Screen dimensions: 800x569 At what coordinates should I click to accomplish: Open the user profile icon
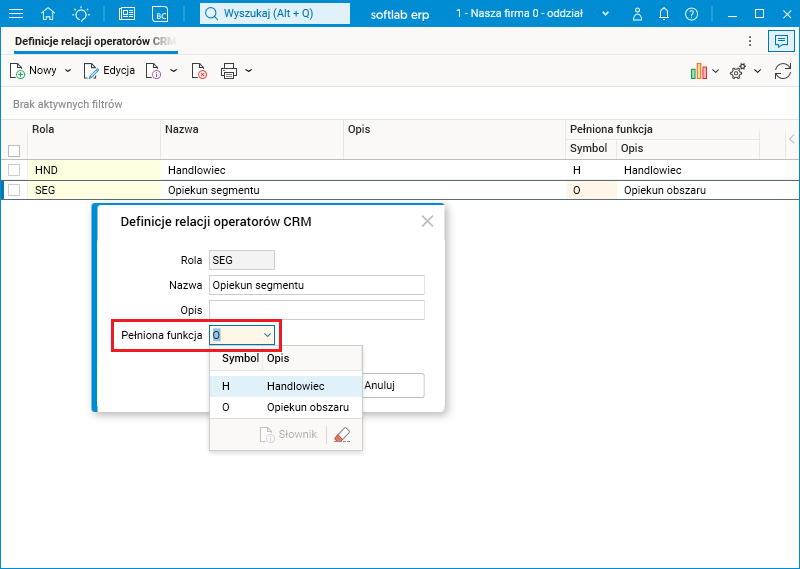[x=637, y=14]
